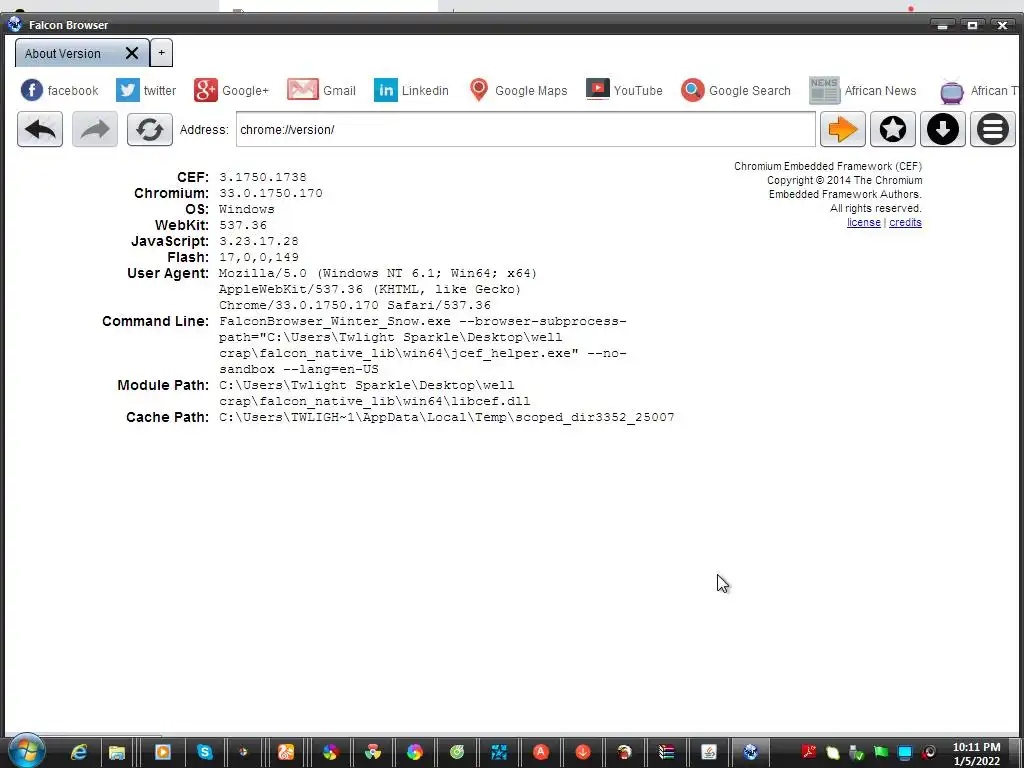Go forward with the right arrow button
The image size is (1024, 768).
click(x=95, y=129)
